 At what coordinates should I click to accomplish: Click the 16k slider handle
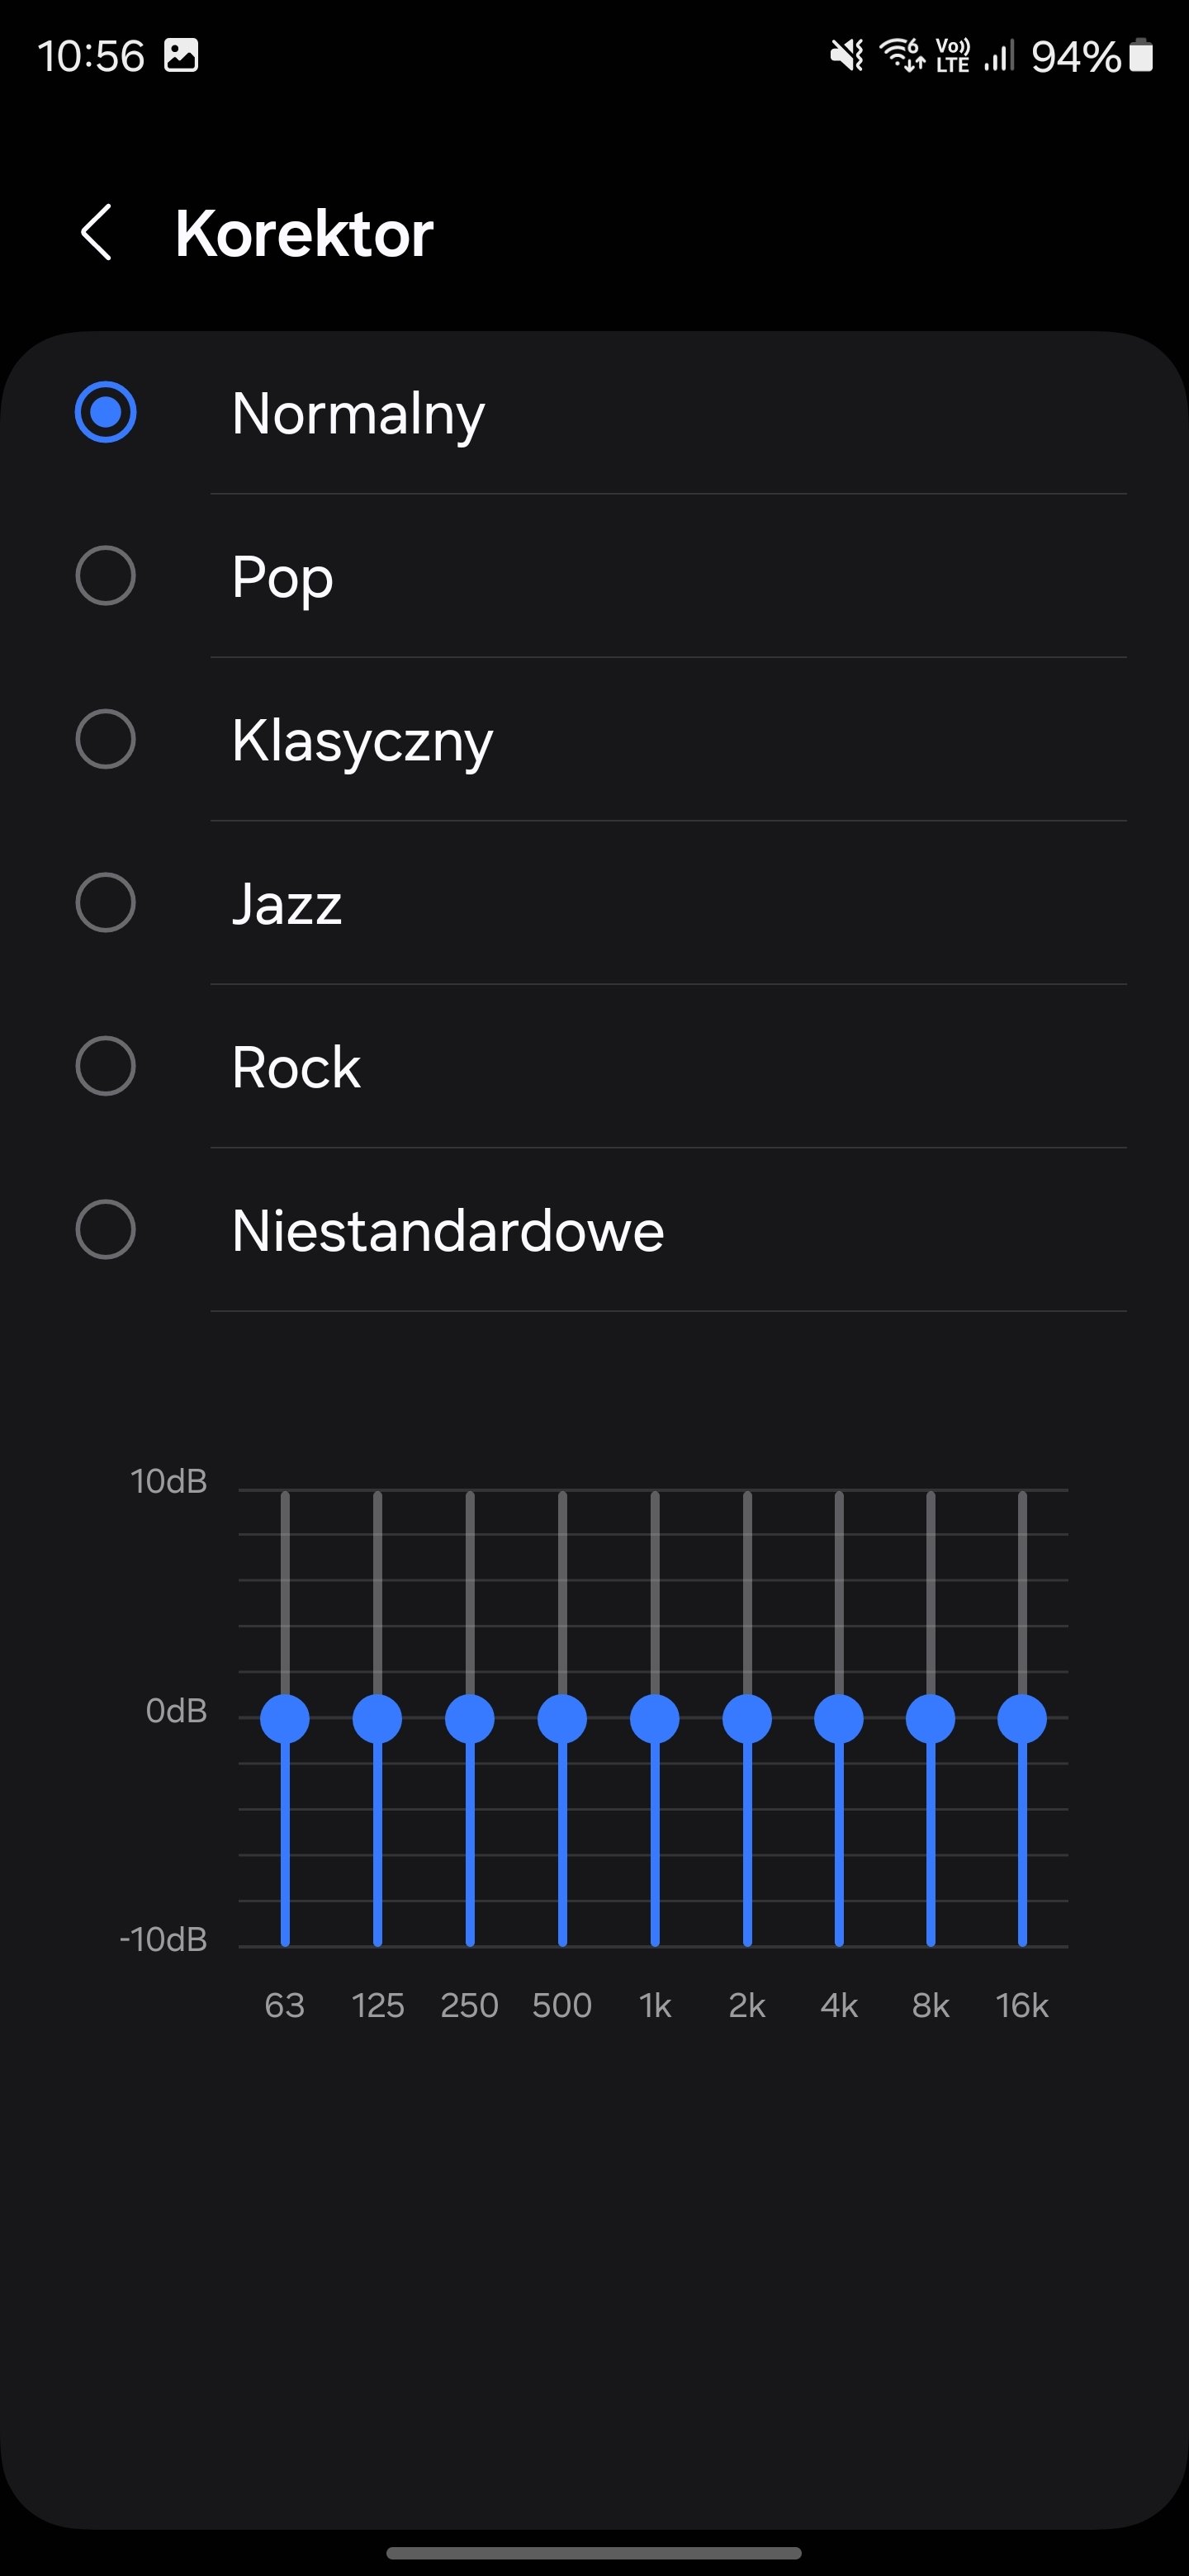click(x=1022, y=1719)
